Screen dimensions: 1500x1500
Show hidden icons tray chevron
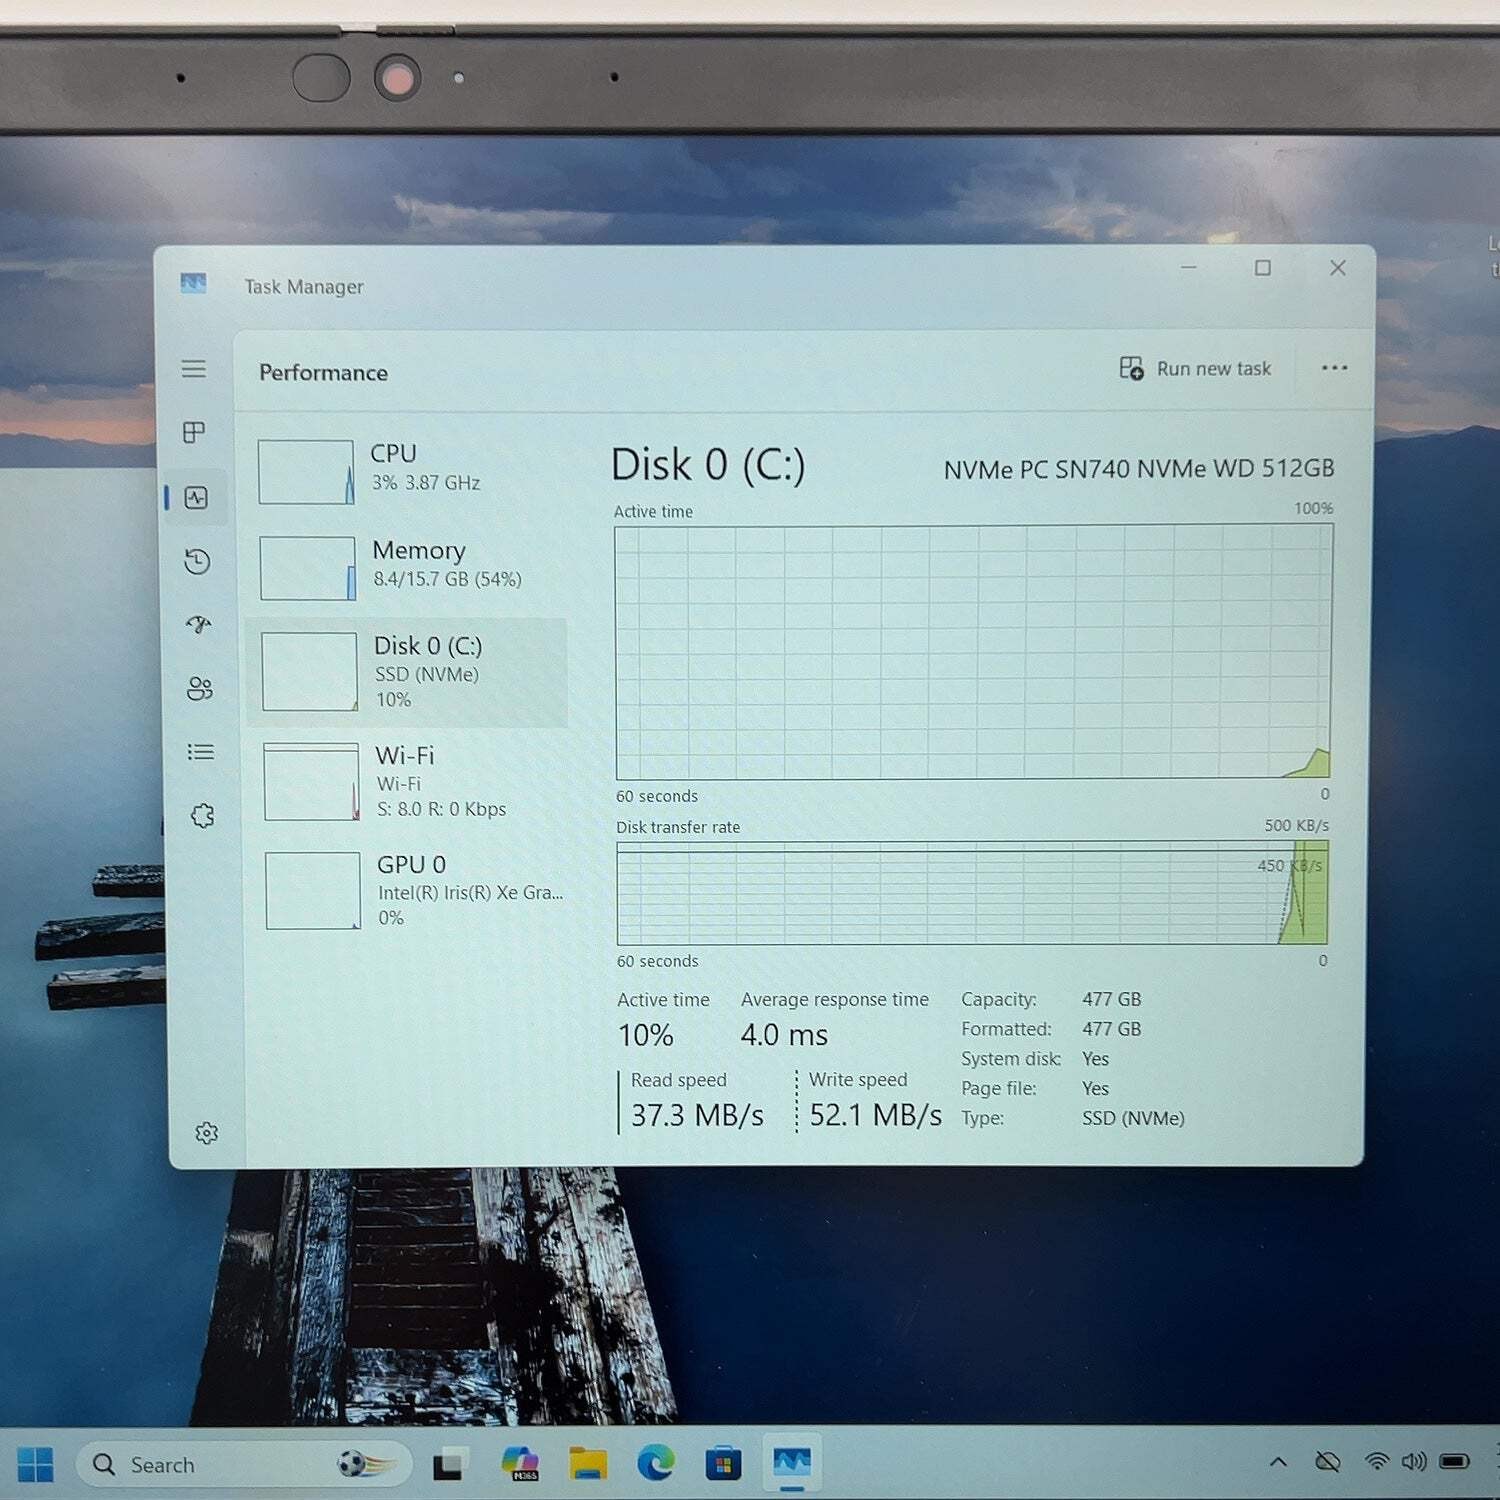click(x=1278, y=1462)
